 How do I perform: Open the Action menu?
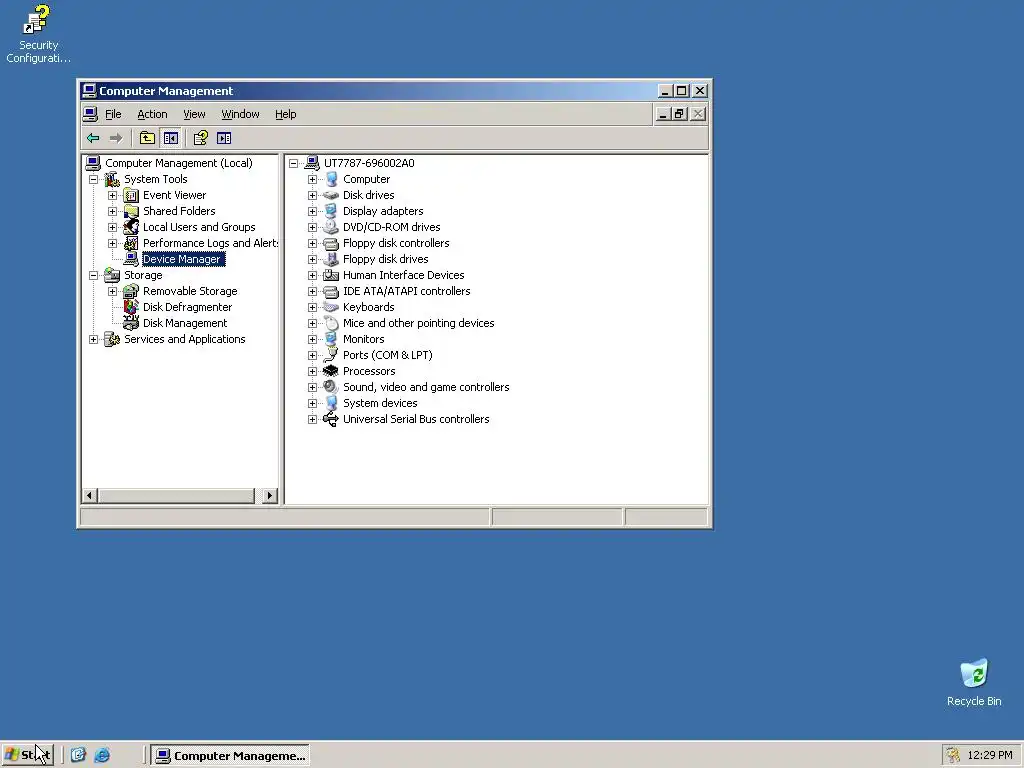152,114
